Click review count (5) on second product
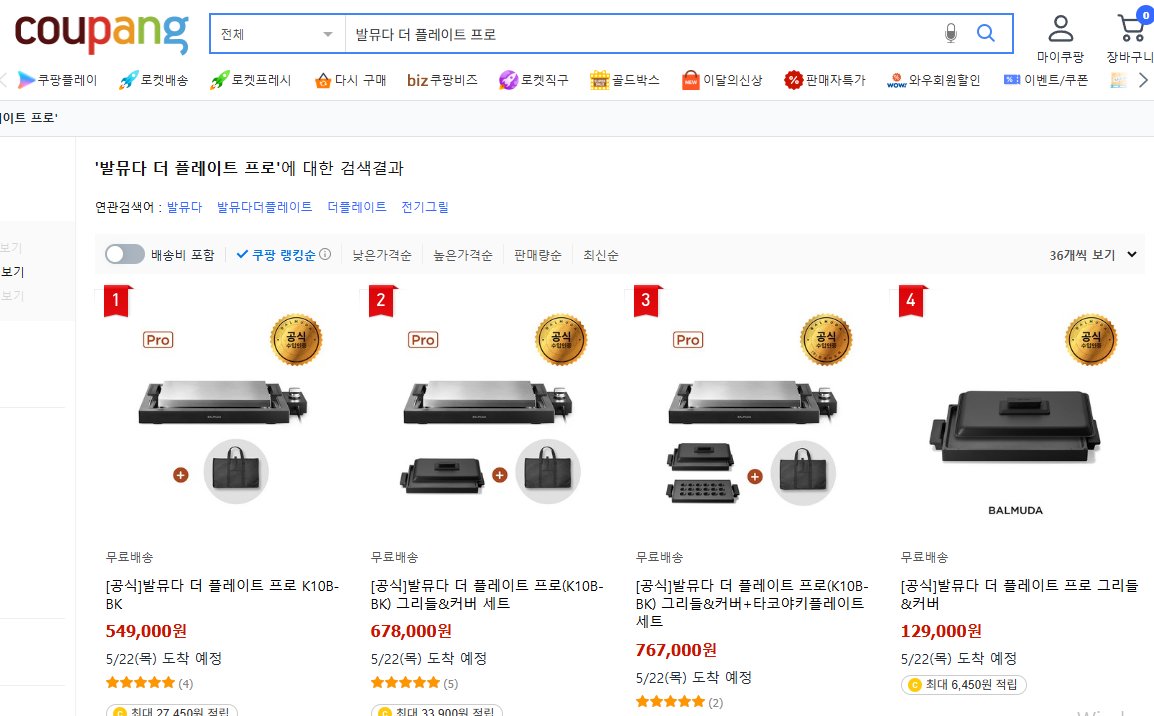Viewport: 1154px width, 716px height. [x=450, y=684]
